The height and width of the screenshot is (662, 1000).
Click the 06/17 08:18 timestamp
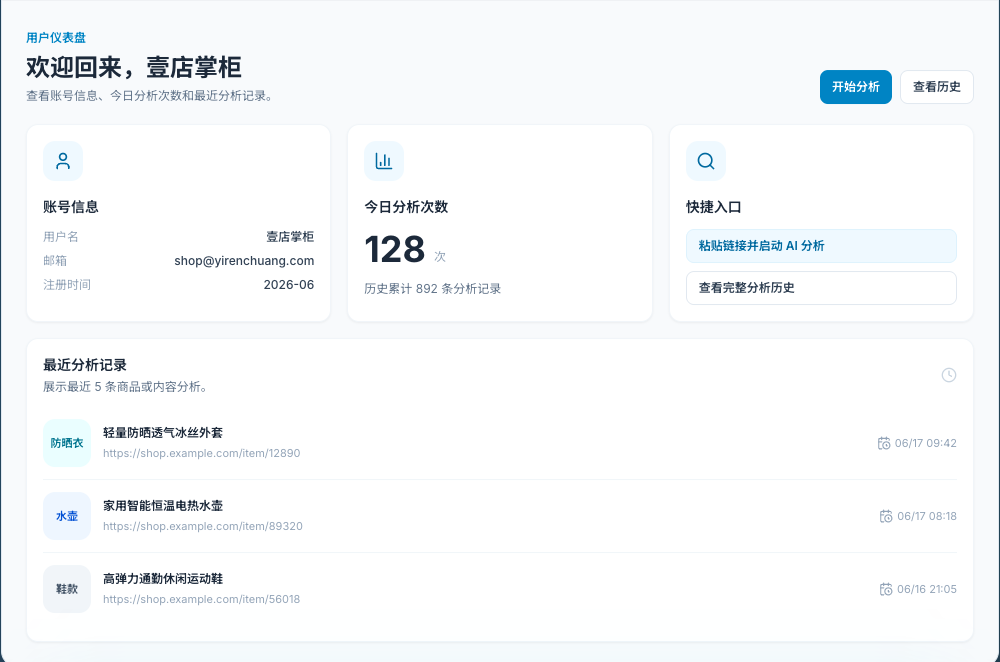[927, 517]
